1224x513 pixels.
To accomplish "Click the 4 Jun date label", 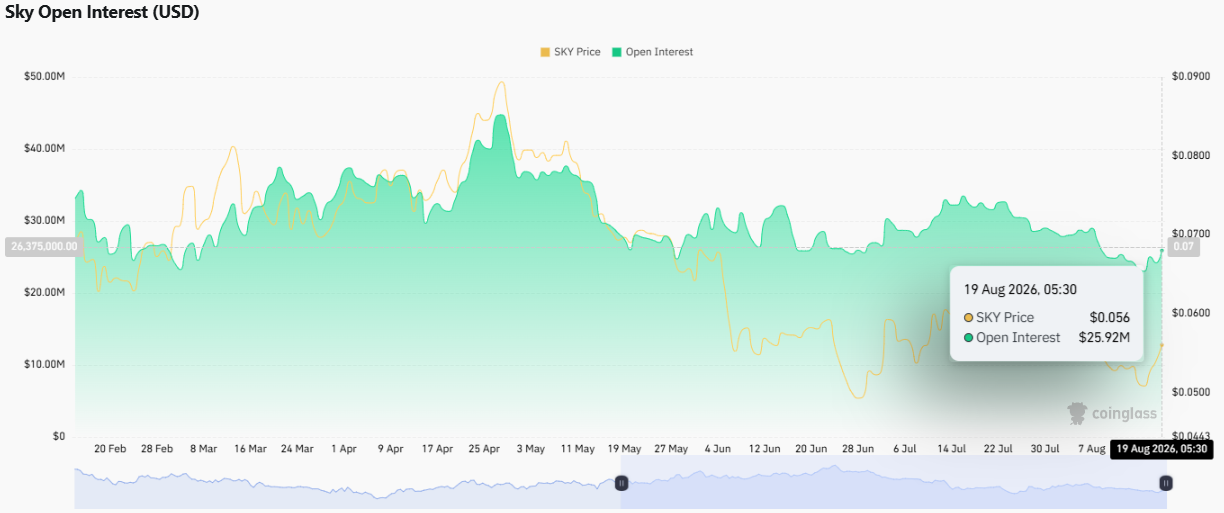I will pos(717,449).
